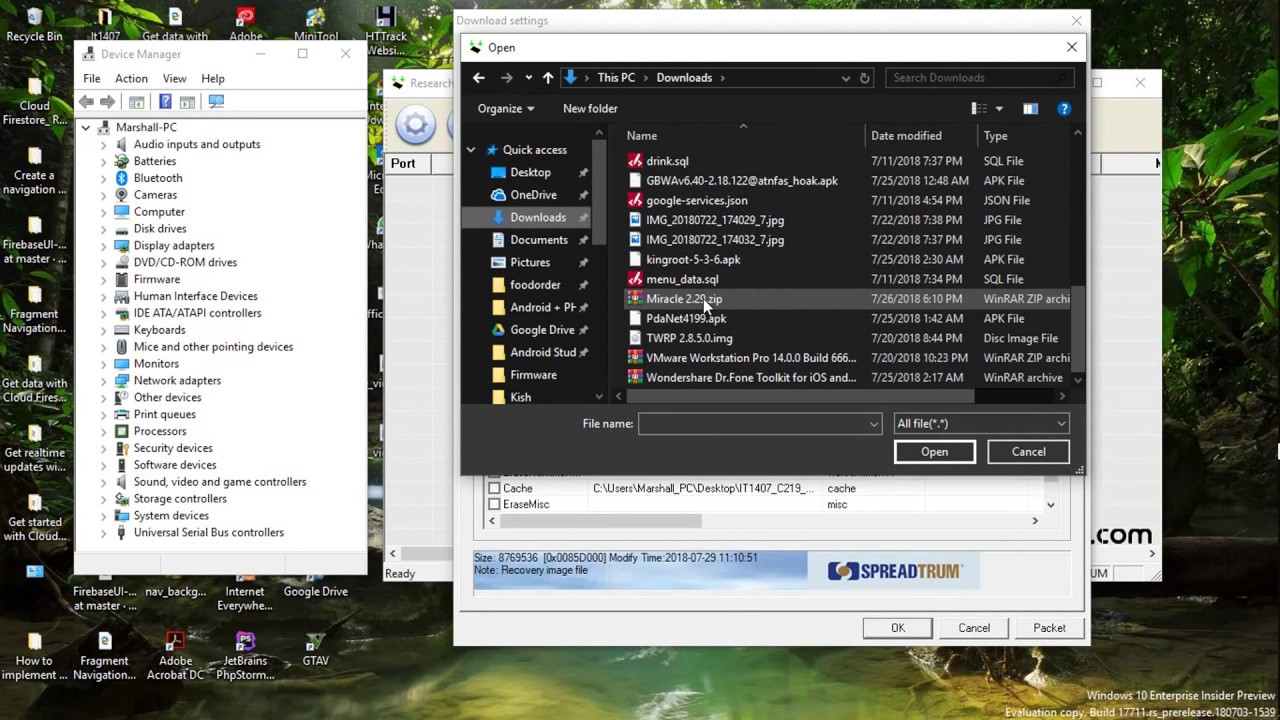Screen dimensions: 1280x720
Task: Click Cancel in the Open dialog
Action: (x=1028, y=452)
